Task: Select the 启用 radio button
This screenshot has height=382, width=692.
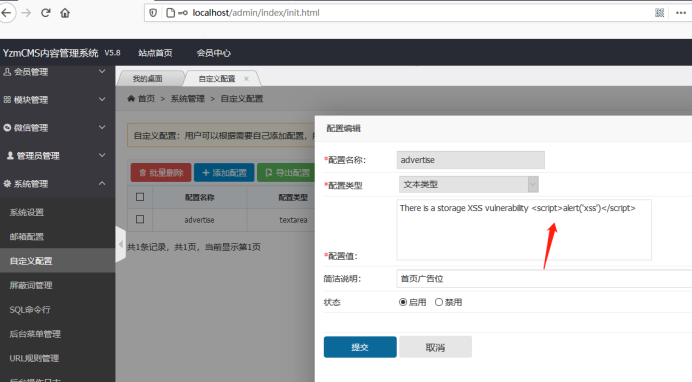Action: point(402,302)
